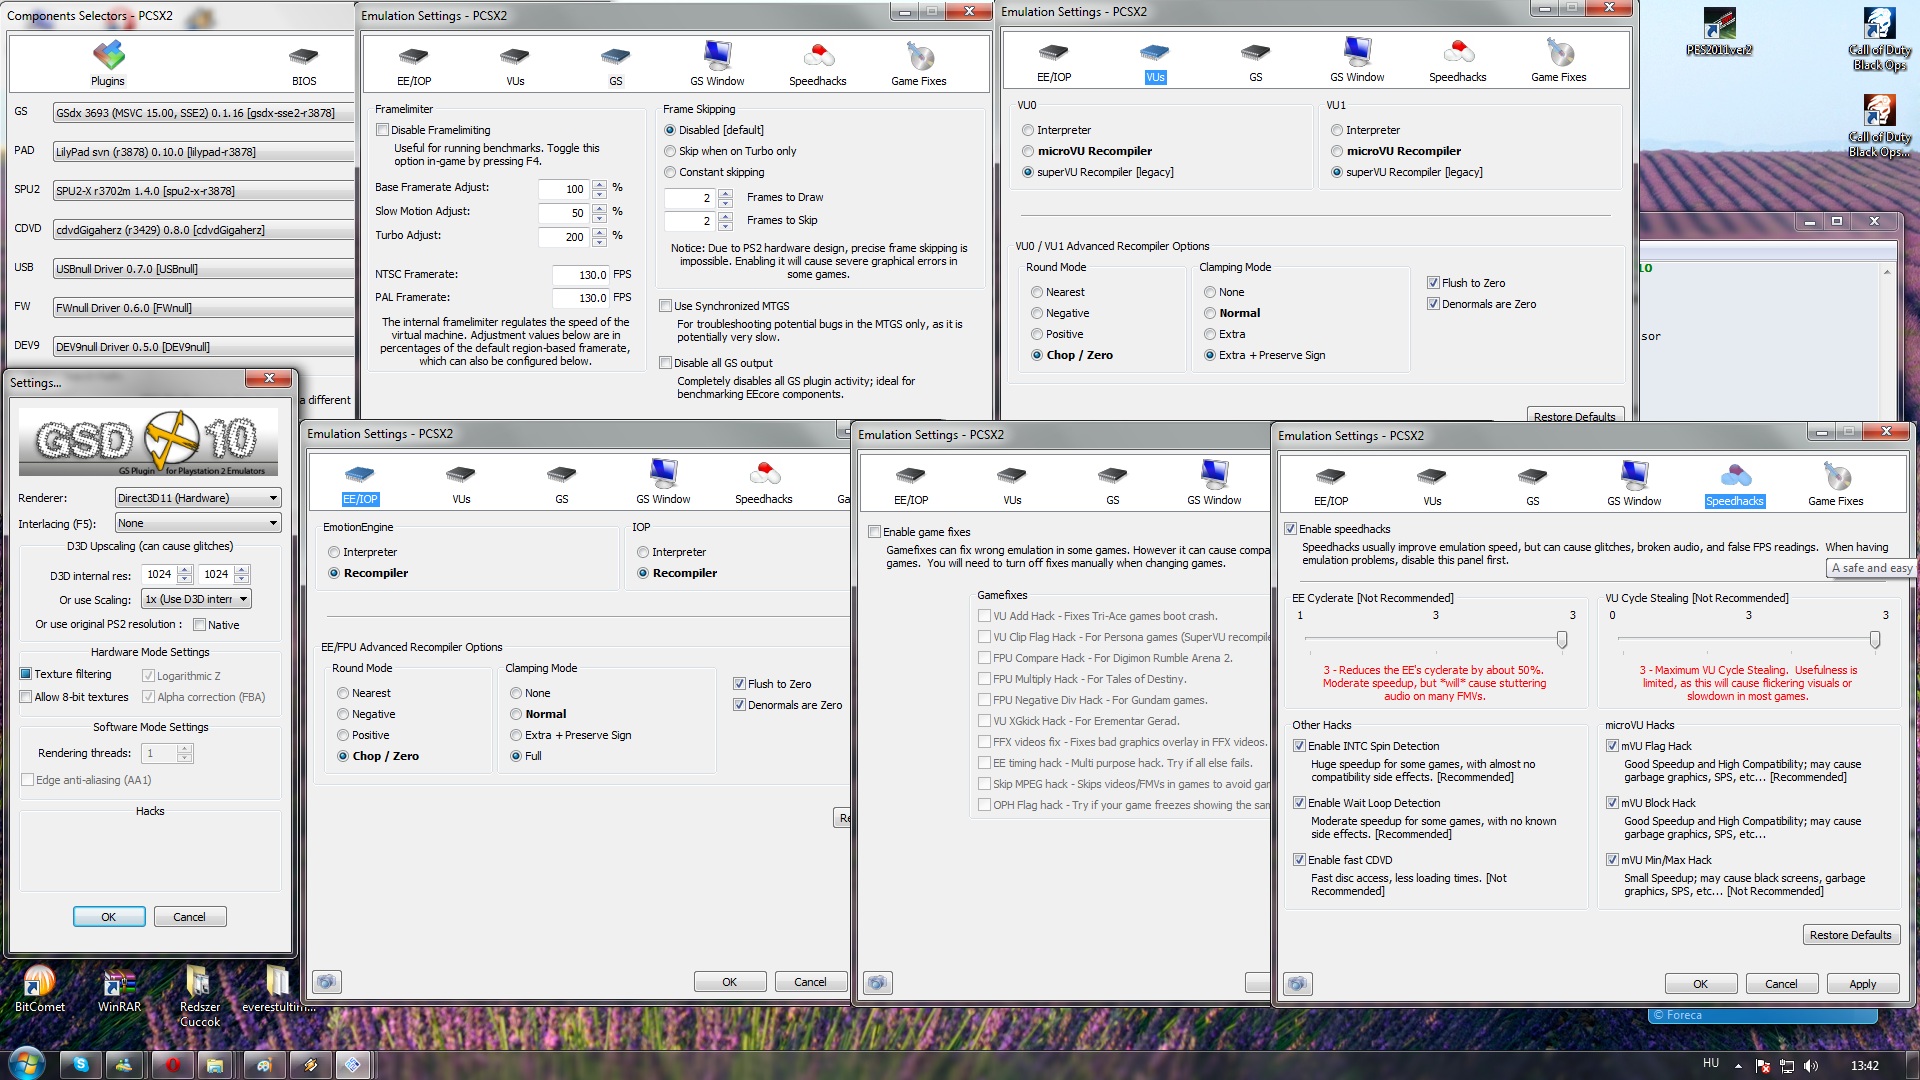Select GS Window icon in Game Fixes window
1920x1080 pixels.
click(1214, 483)
